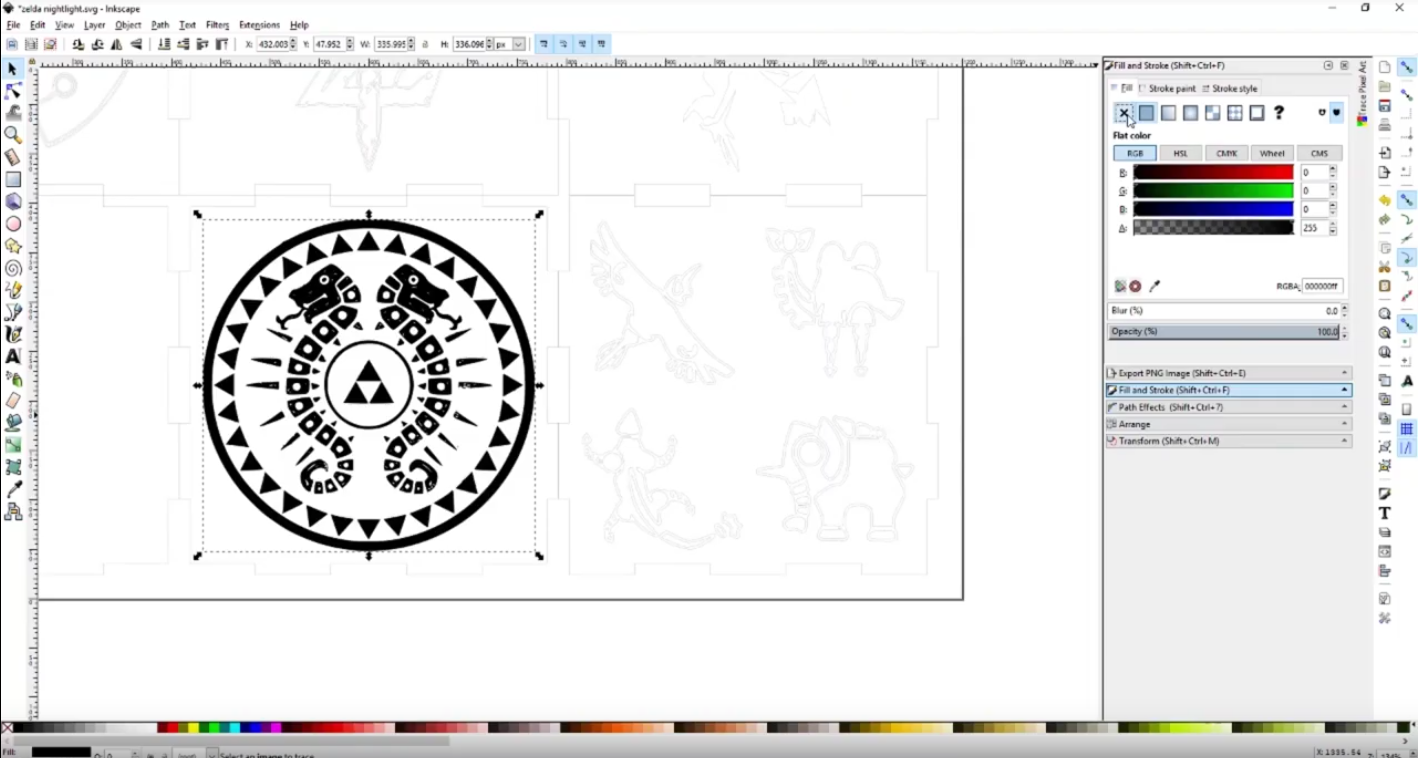The height and width of the screenshot is (758, 1418).
Task: Set fill to Unset paint (question mark)
Action: tap(1278, 113)
